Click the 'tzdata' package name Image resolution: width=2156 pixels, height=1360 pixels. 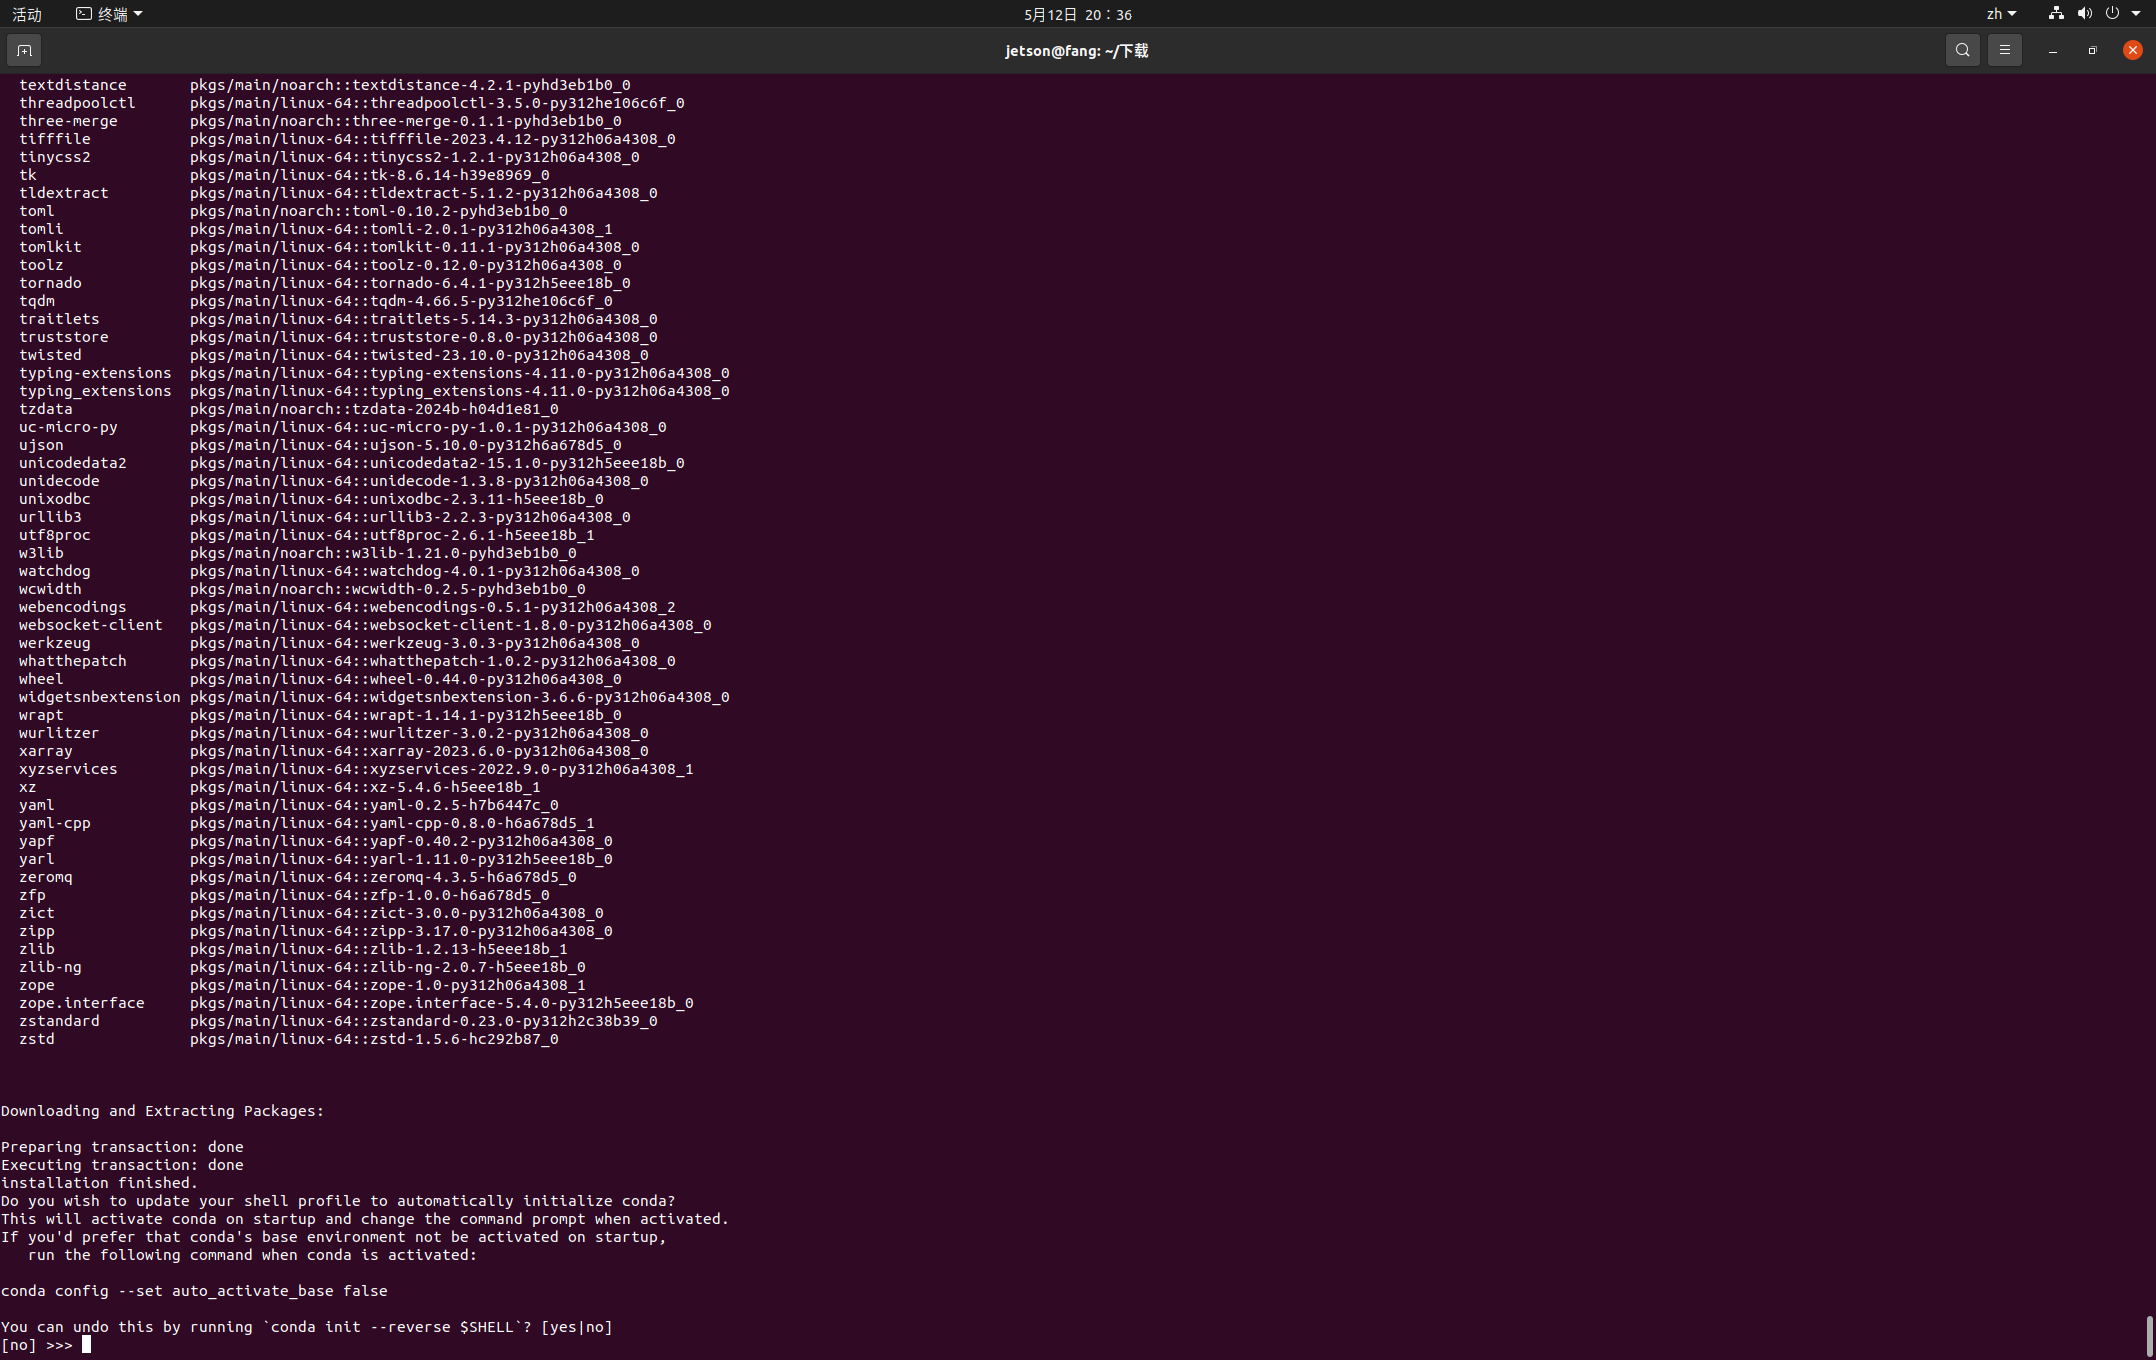tap(46, 409)
